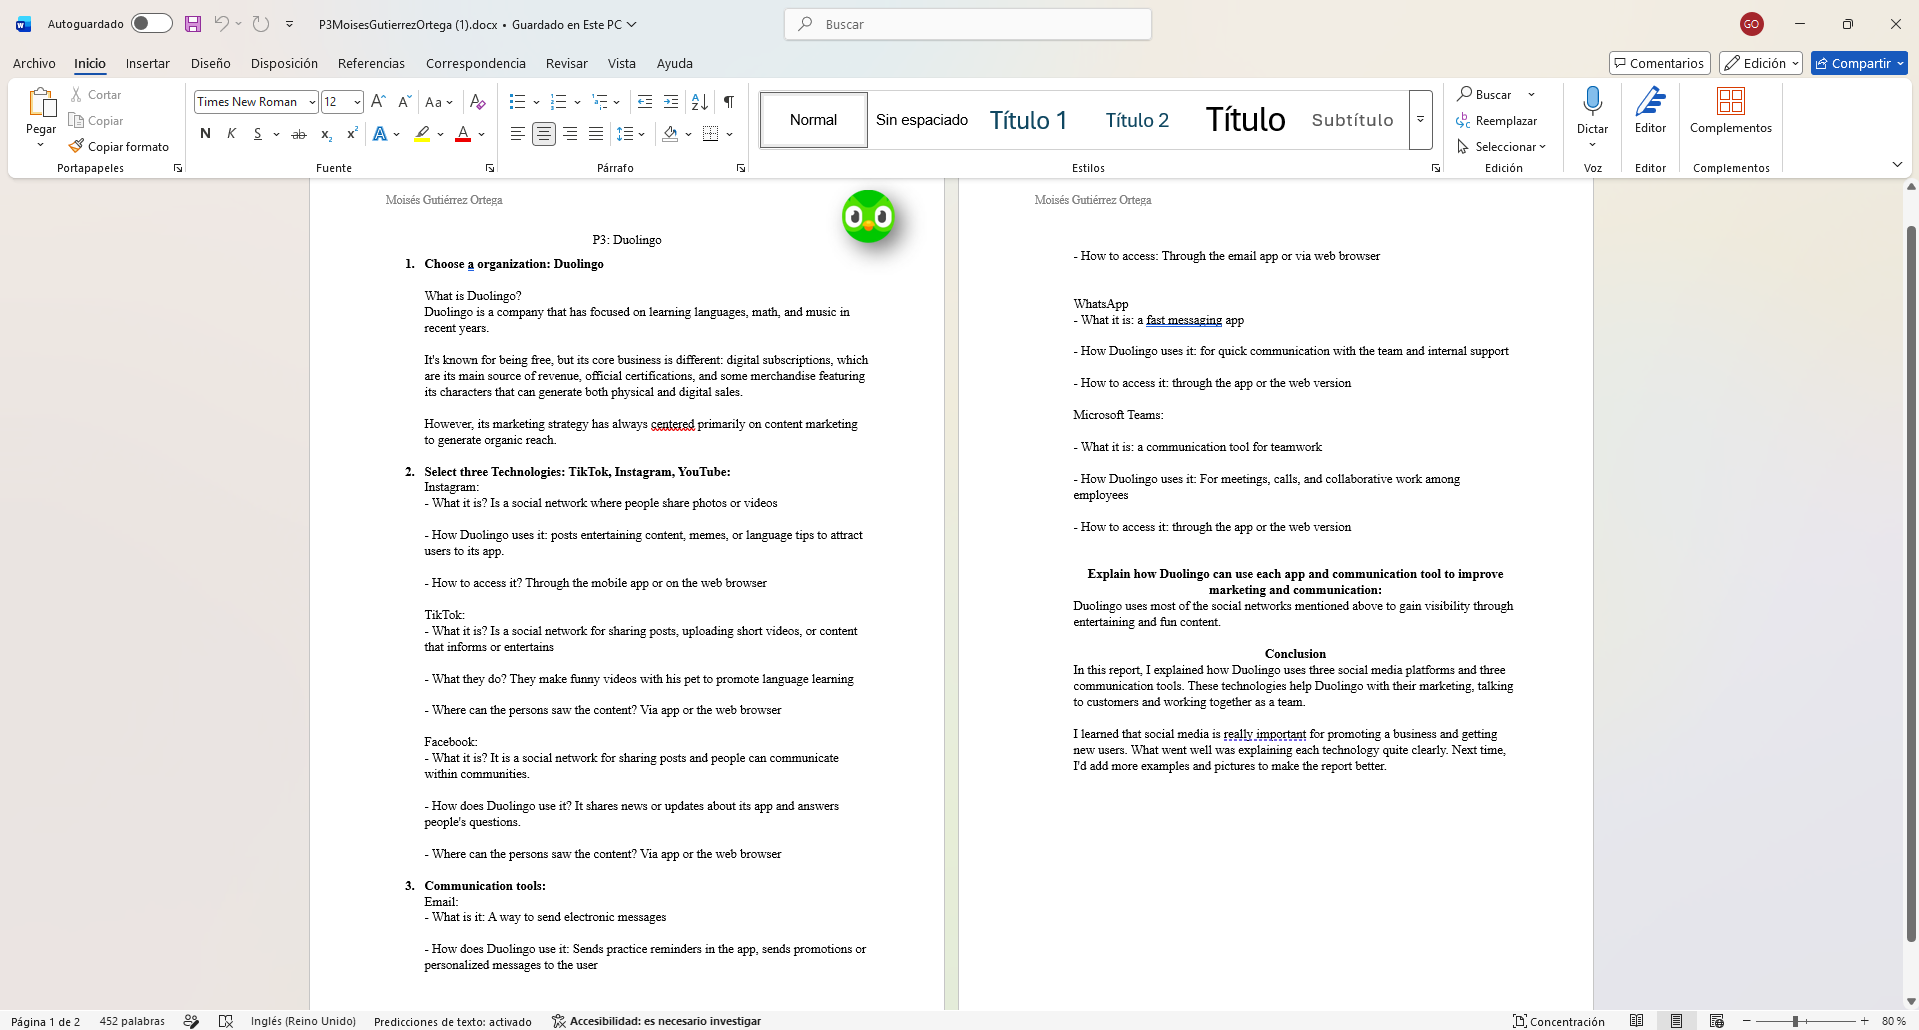This screenshot has height=1030, width=1919.
Task: Open the Seleccionar dropdown
Action: [x=1501, y=146]
